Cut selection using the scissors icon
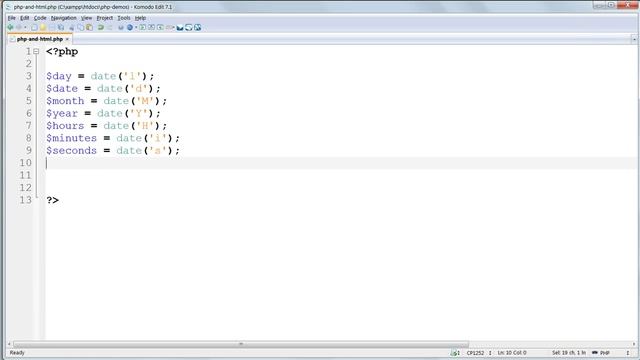 click(71, 27)
